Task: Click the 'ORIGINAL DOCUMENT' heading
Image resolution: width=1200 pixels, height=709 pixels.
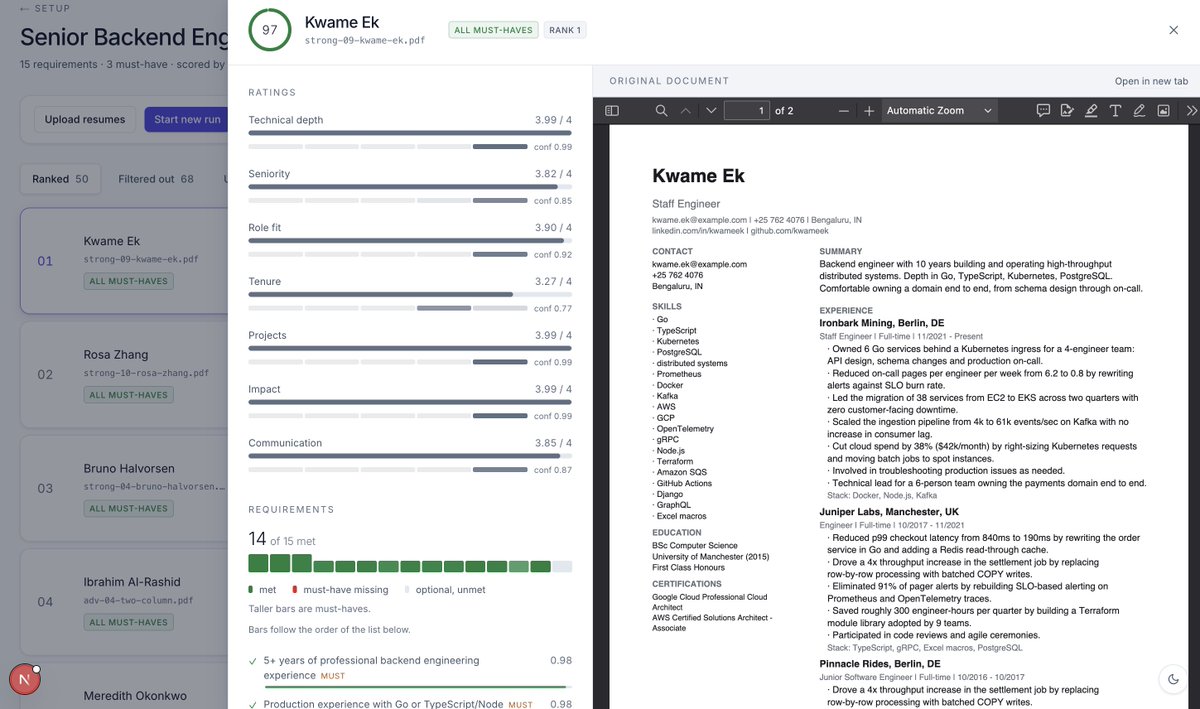Action: pos(669,81)
